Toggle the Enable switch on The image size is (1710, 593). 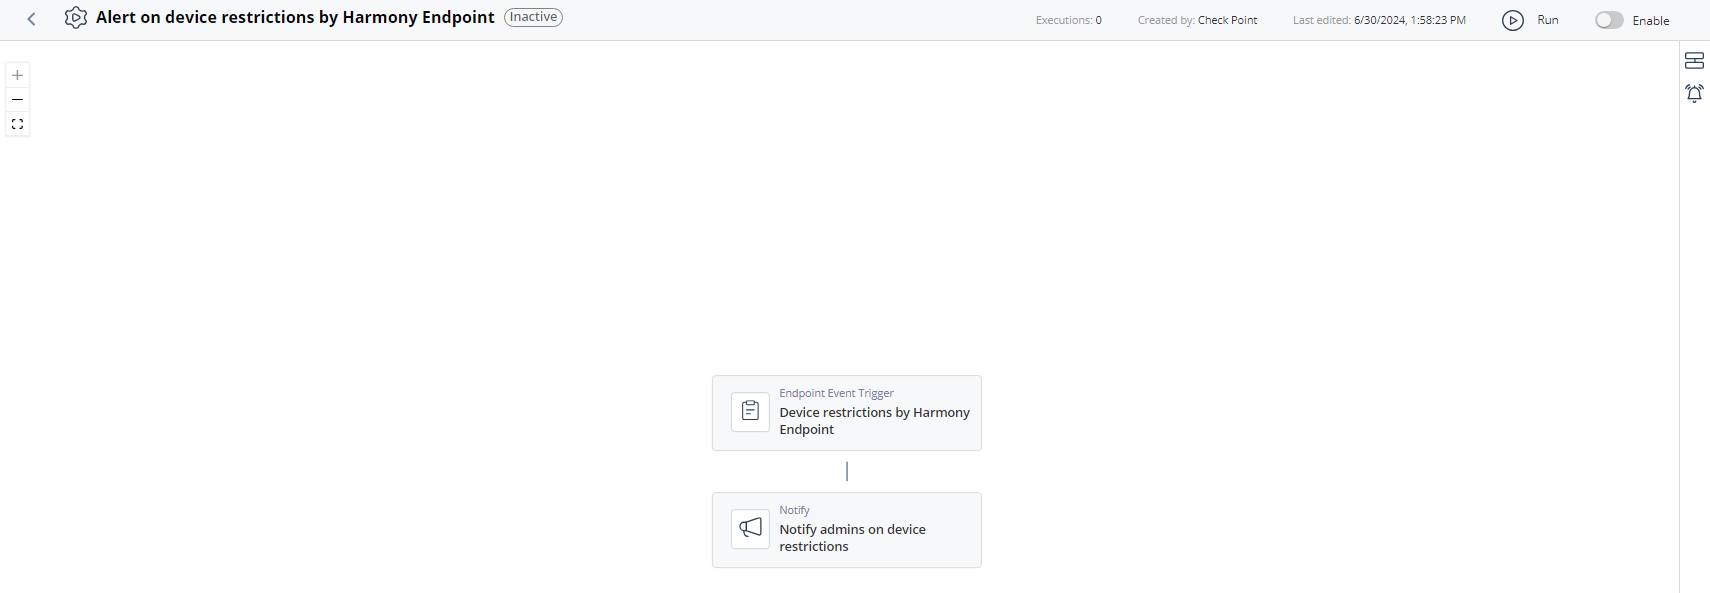point(1609,20)
